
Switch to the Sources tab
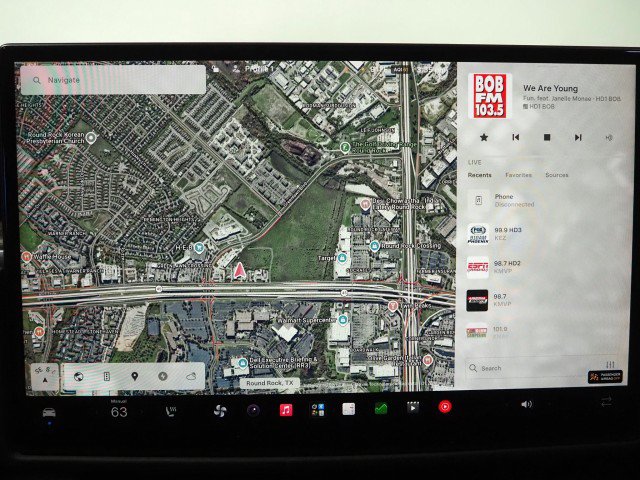pos(557,175)
